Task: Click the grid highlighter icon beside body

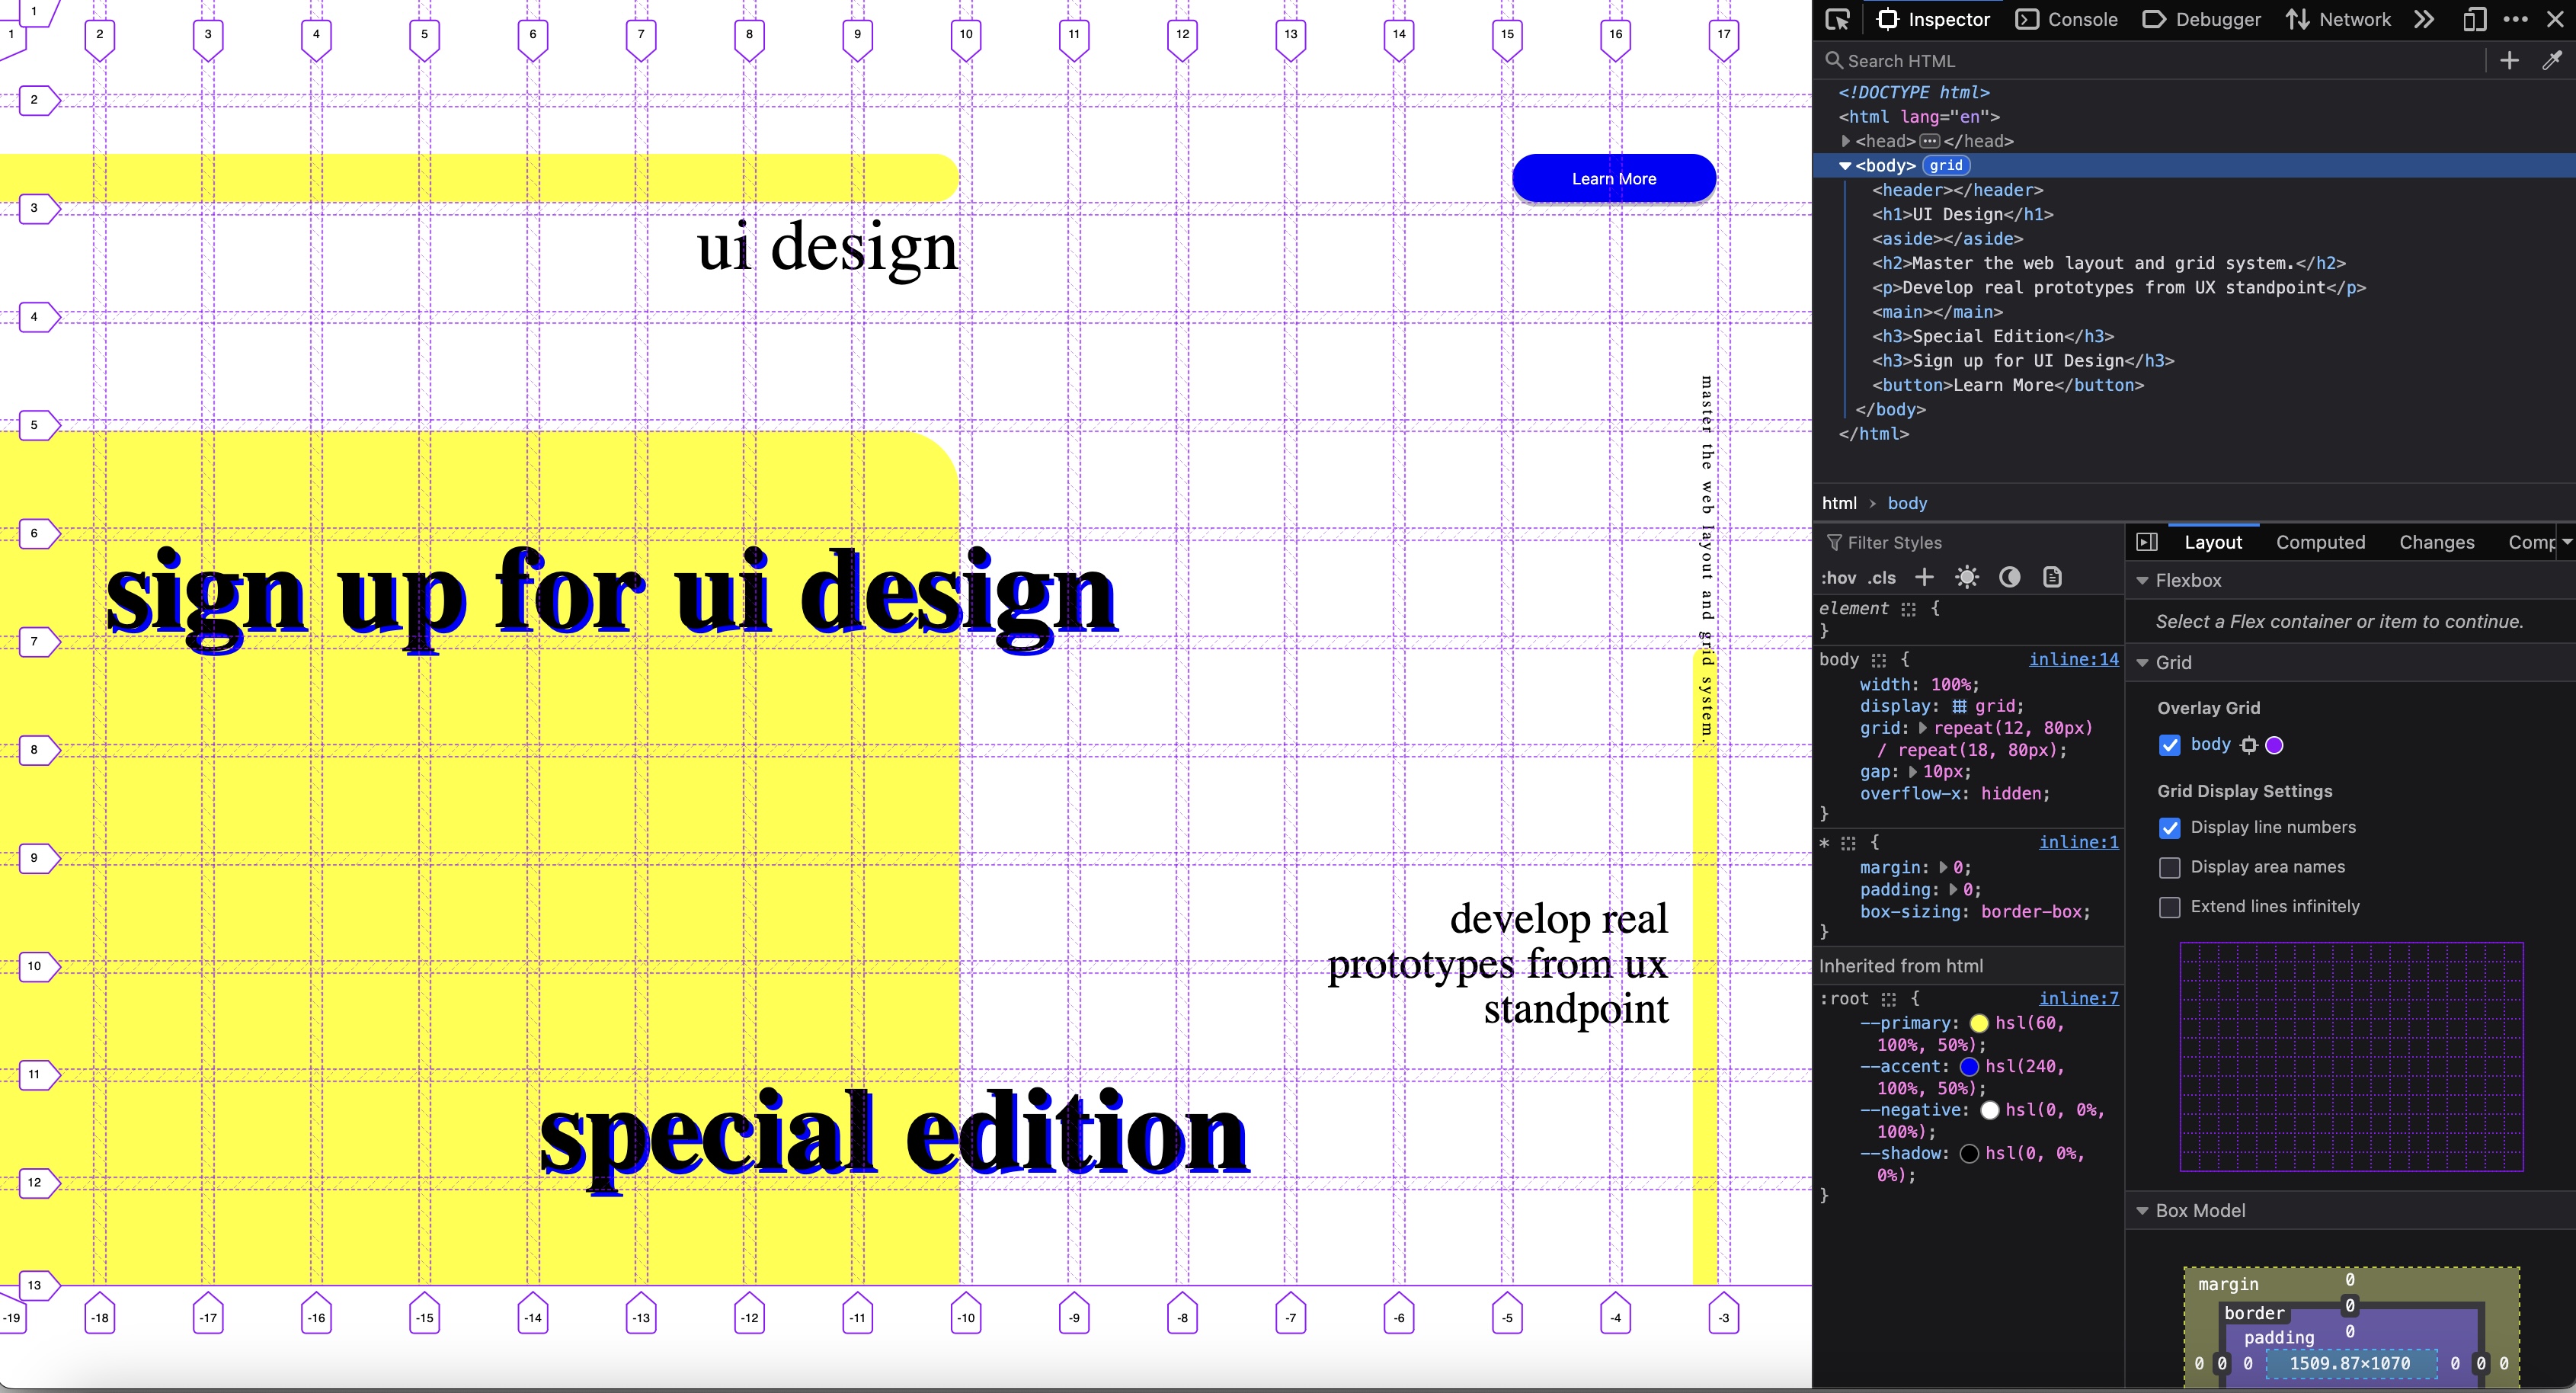Action: point(2249,745)
